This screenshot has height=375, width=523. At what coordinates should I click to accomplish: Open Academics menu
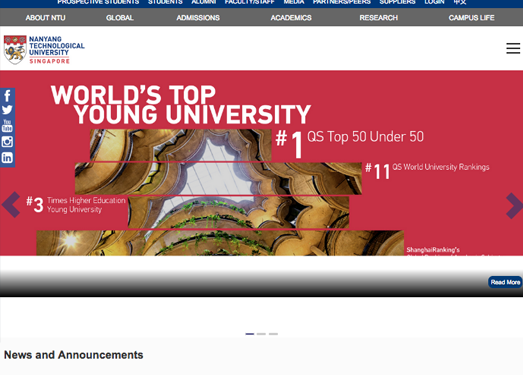coord(291,18)
